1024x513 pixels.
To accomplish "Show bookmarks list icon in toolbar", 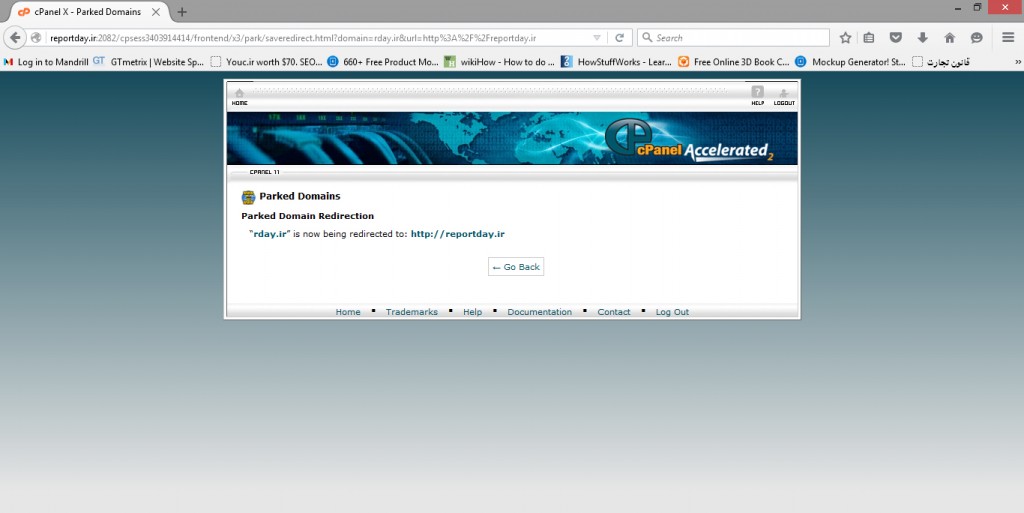I will pyautogui.click(x=869, y=38).
